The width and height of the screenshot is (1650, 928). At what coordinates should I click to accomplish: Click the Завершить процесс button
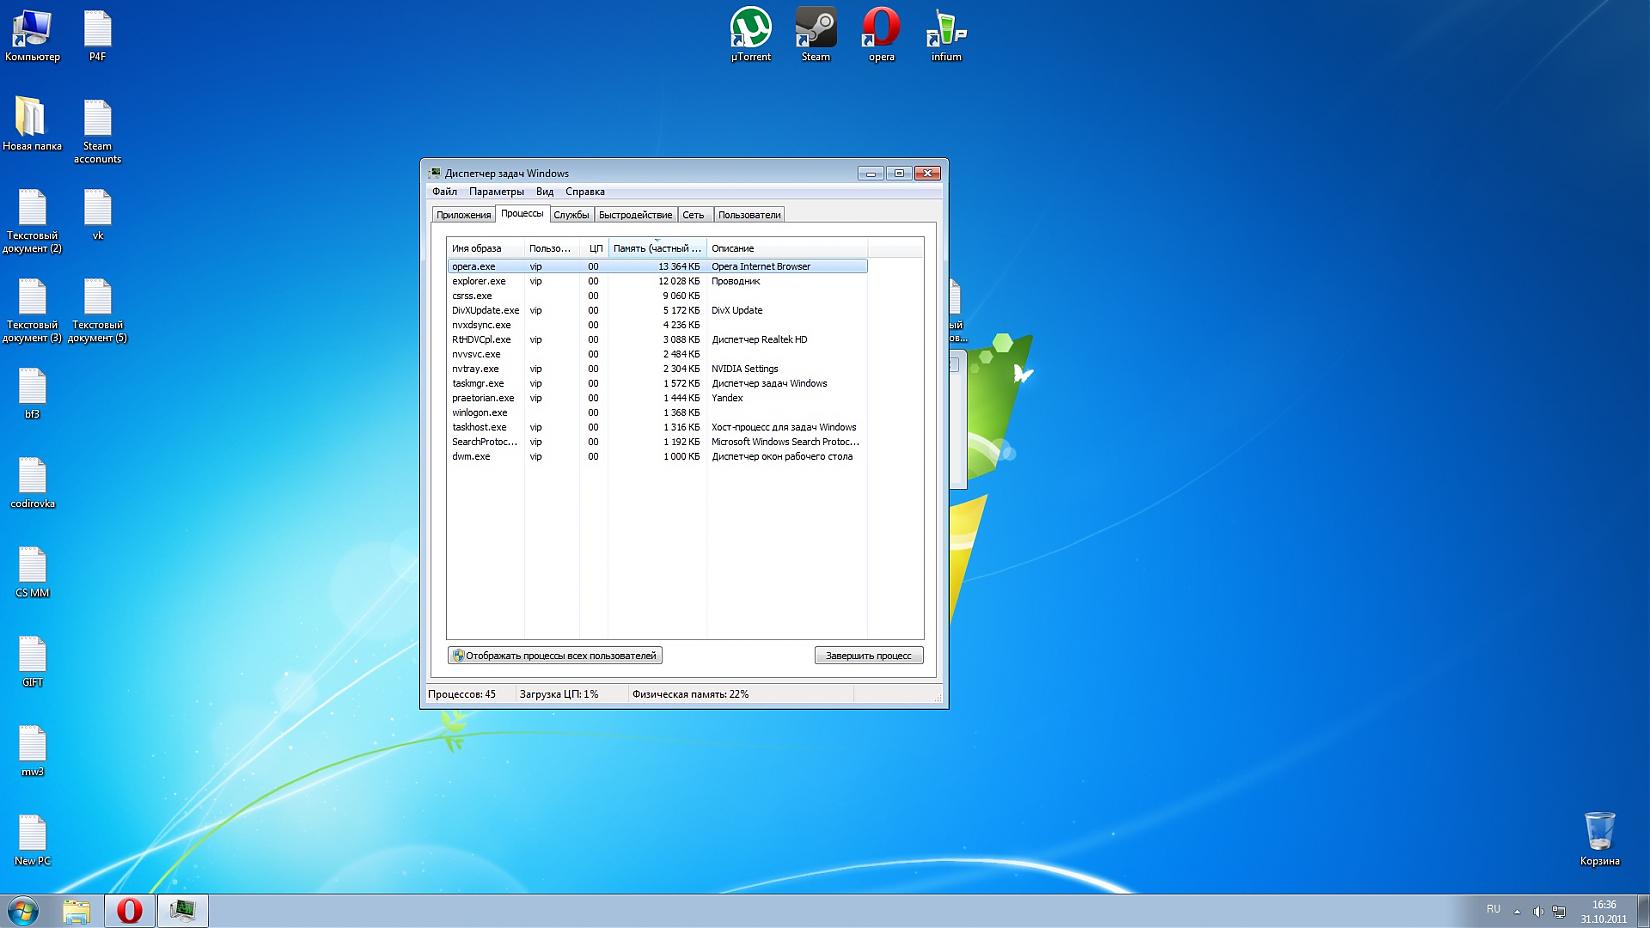pyautogui.click(x=868, y=656)
